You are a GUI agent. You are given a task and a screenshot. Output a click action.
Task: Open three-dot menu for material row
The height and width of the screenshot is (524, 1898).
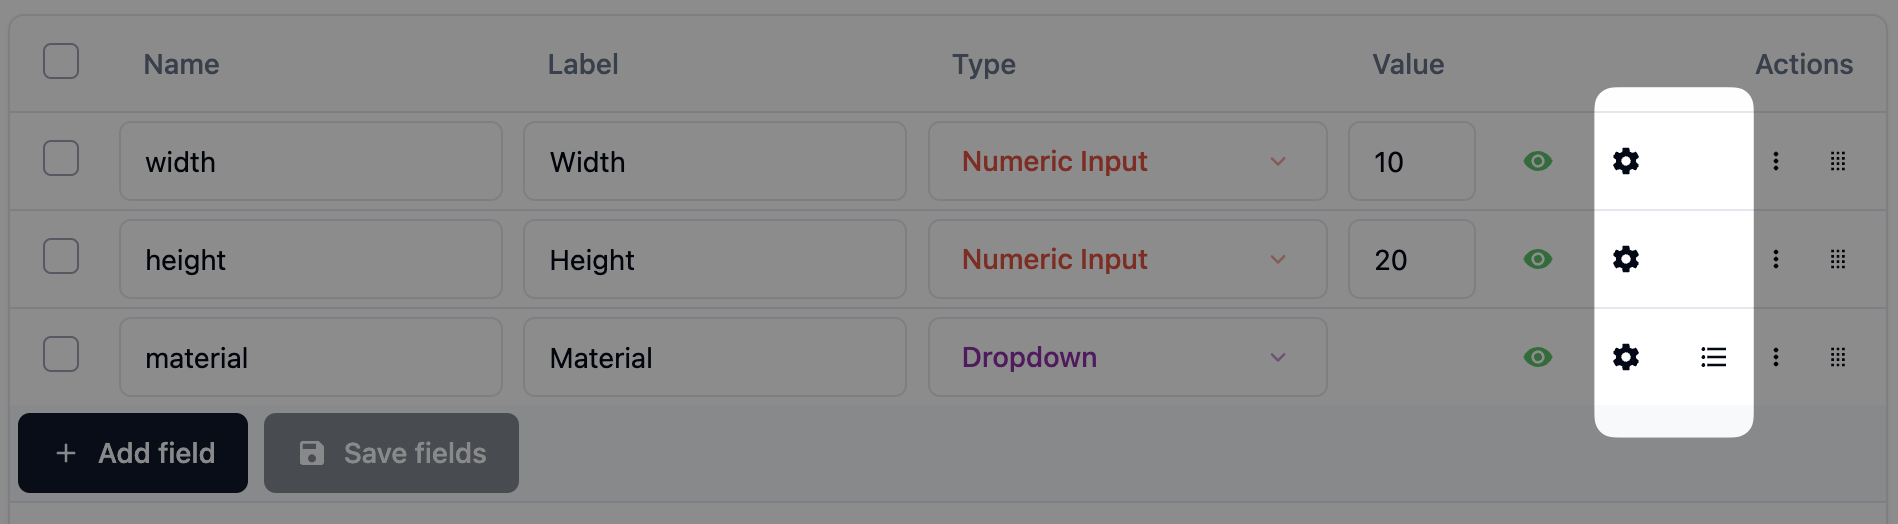[1776, 357]
